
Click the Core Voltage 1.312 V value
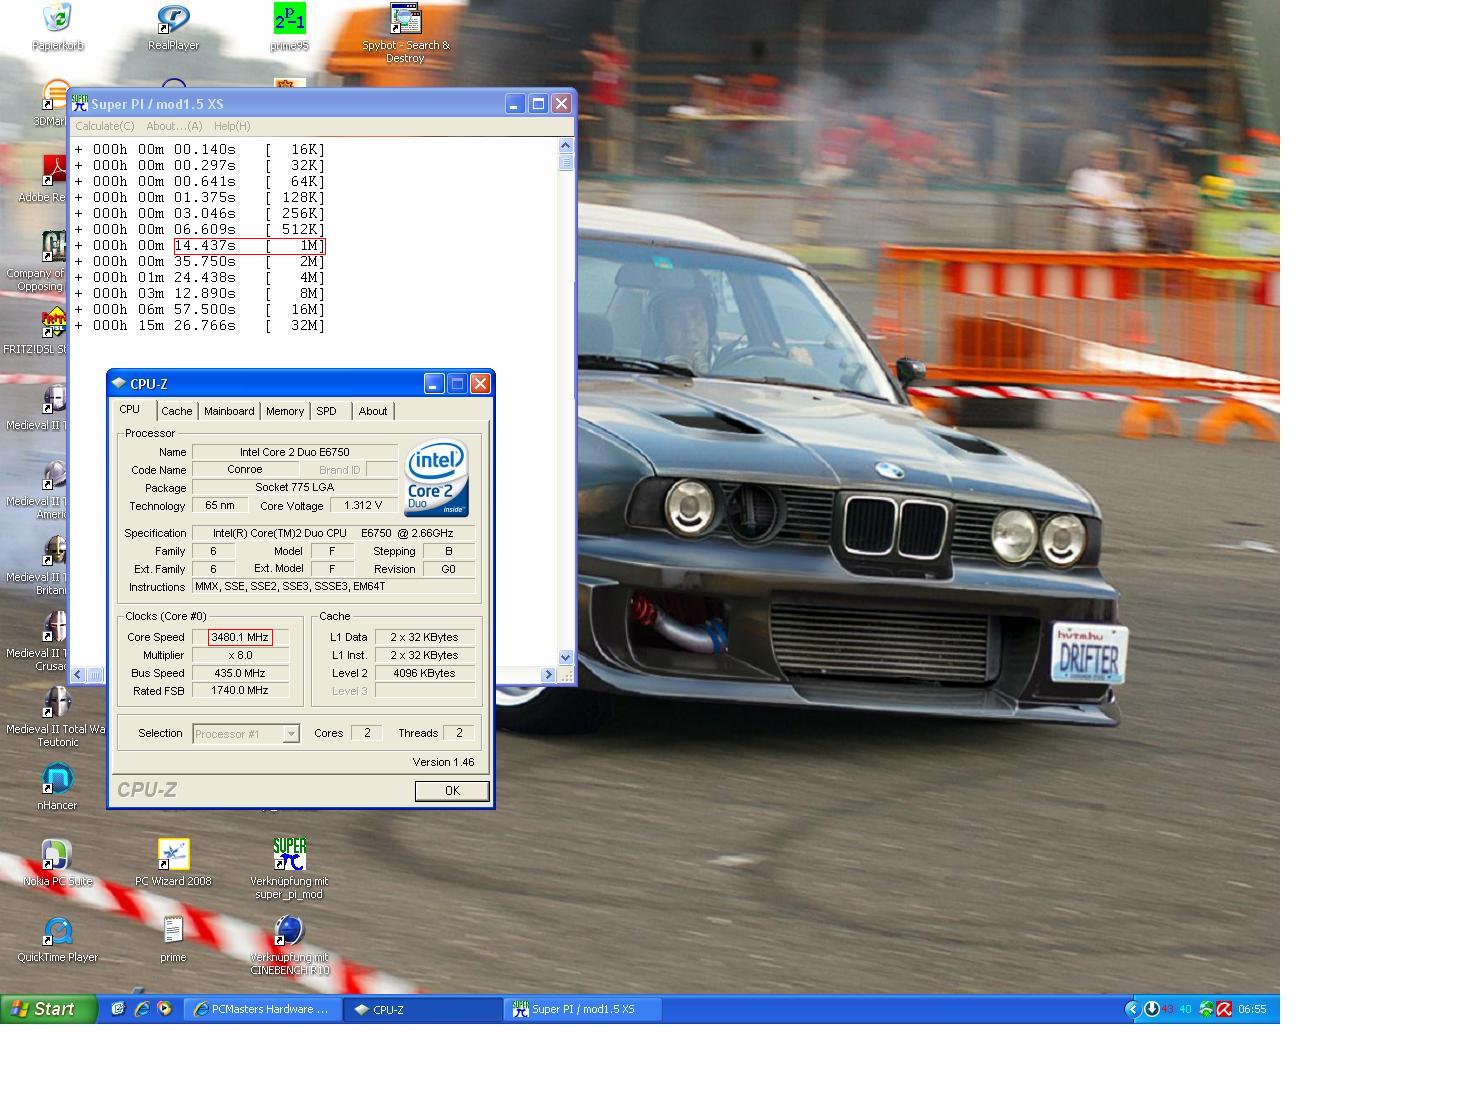pos(363,506)
